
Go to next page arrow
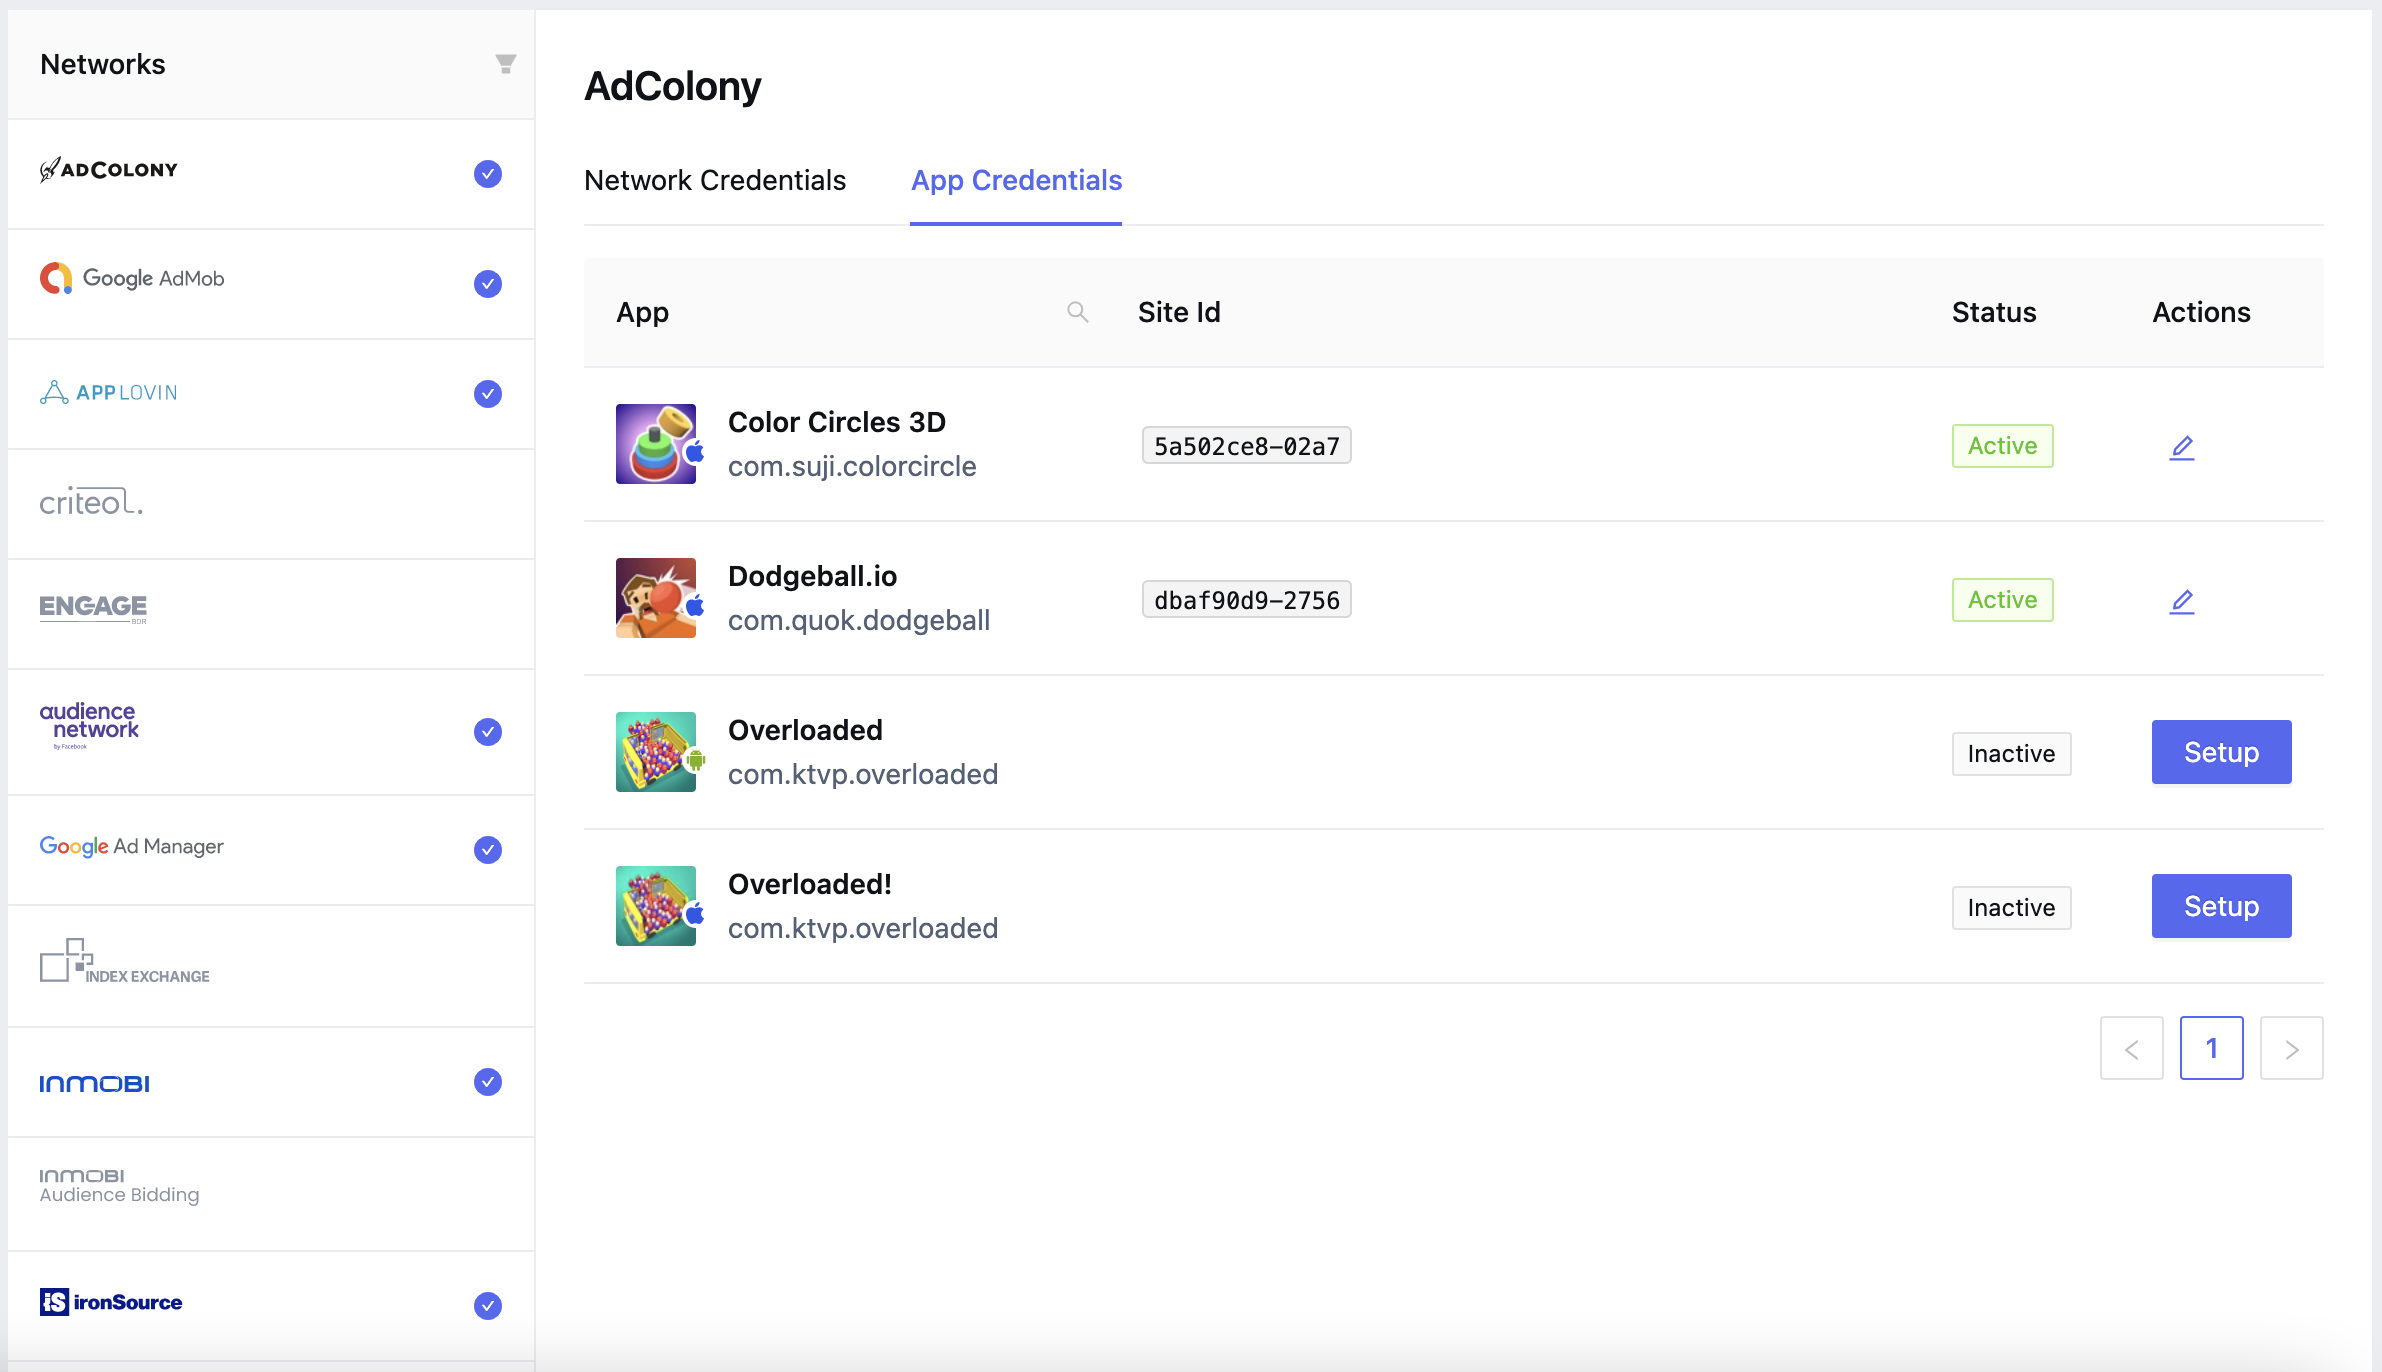[x=2292, y=1048]
